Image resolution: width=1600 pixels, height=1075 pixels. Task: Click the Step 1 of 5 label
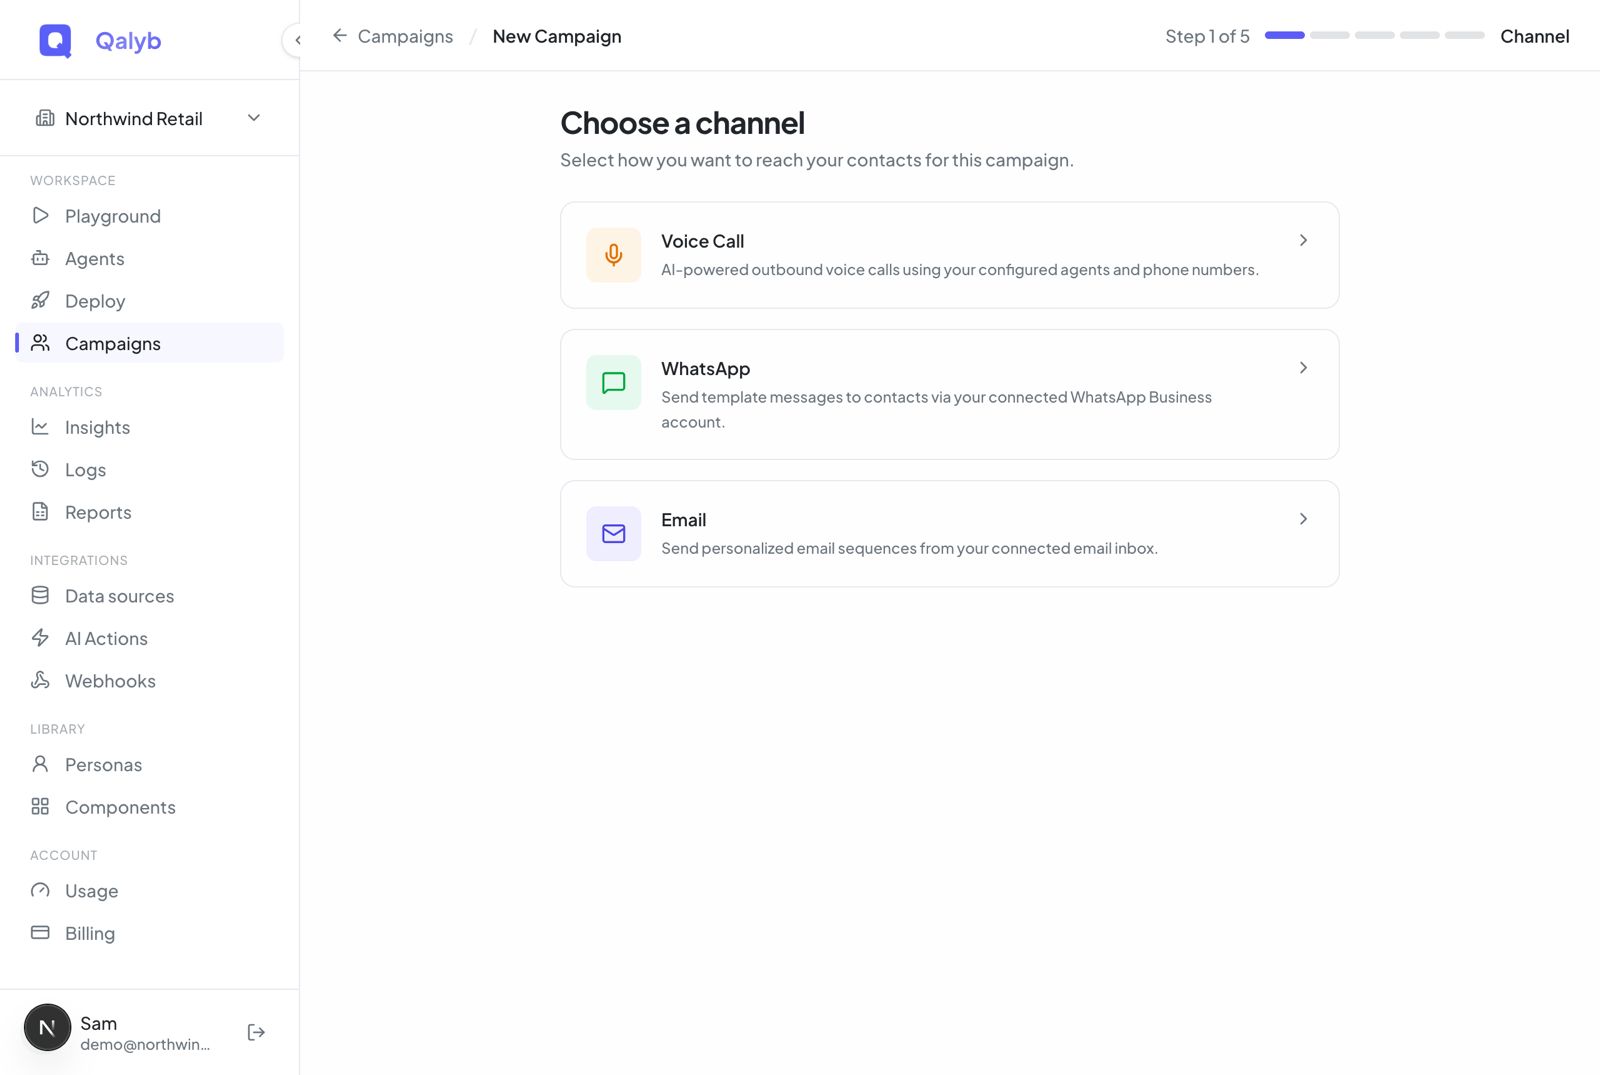click(x=1207, y=36)
